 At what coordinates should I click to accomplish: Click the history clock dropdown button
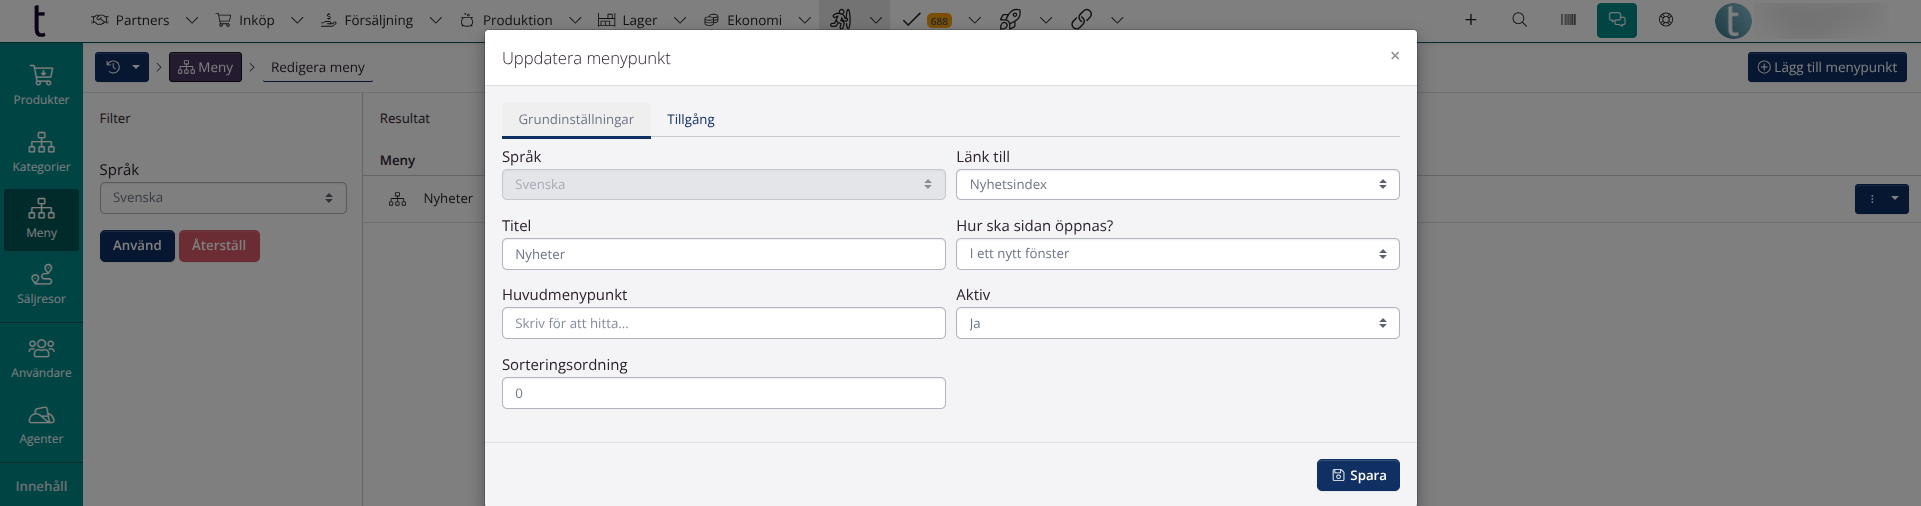point(122,67)
